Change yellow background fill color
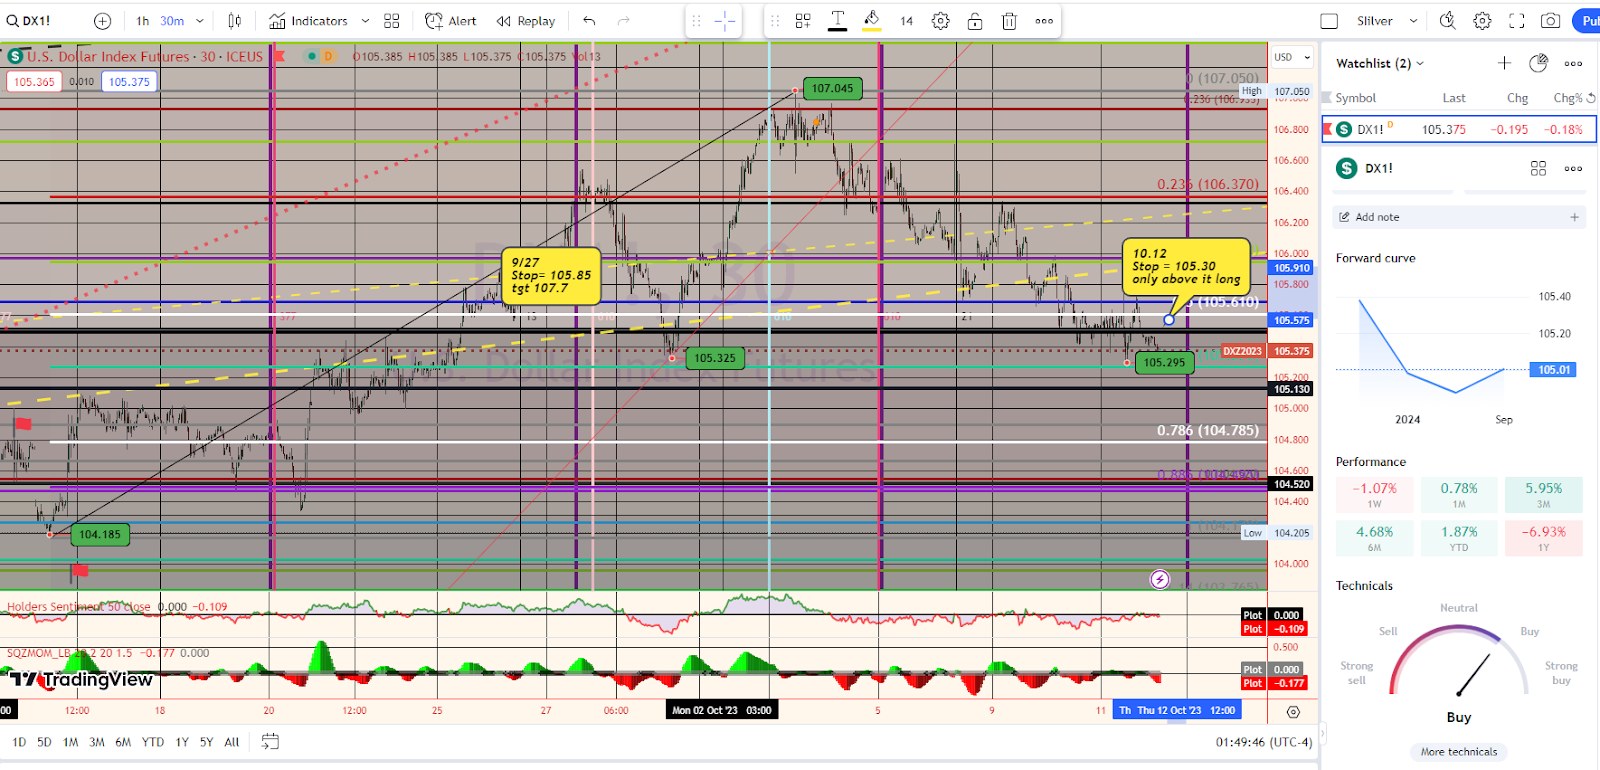1600x770 pixels. click(x=872, y=21)
